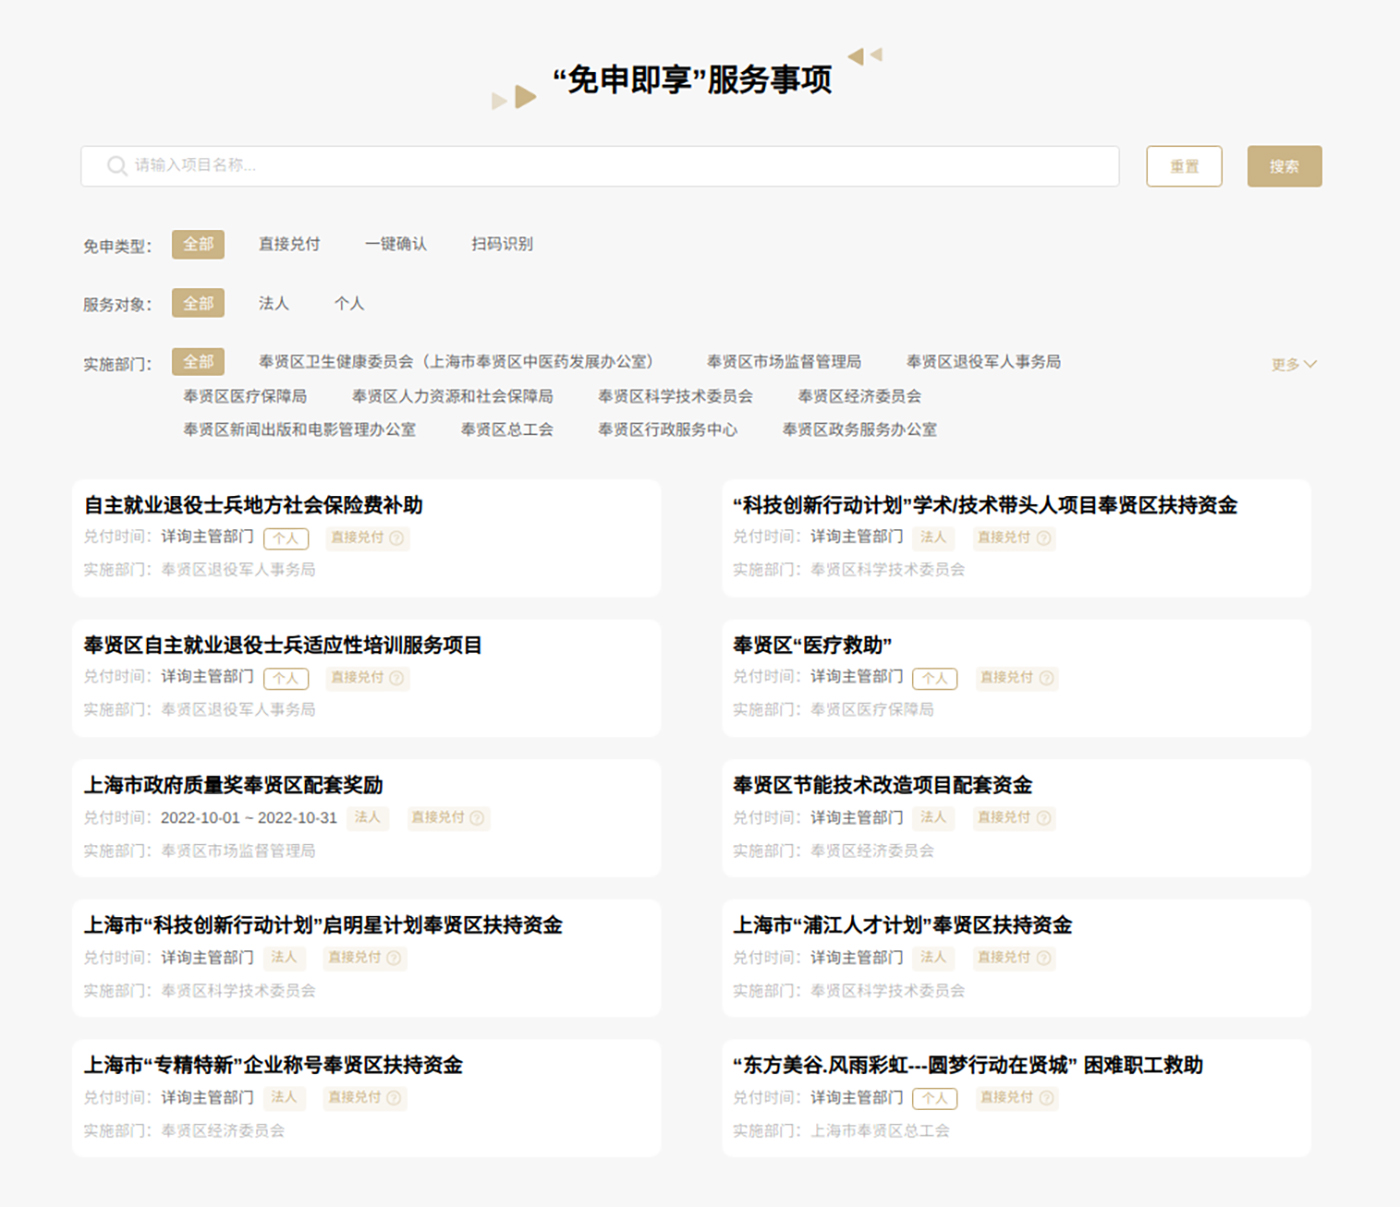Click 奉贤区市场监督管理局 text in 质量奖 card

click(x=238, y=851)
